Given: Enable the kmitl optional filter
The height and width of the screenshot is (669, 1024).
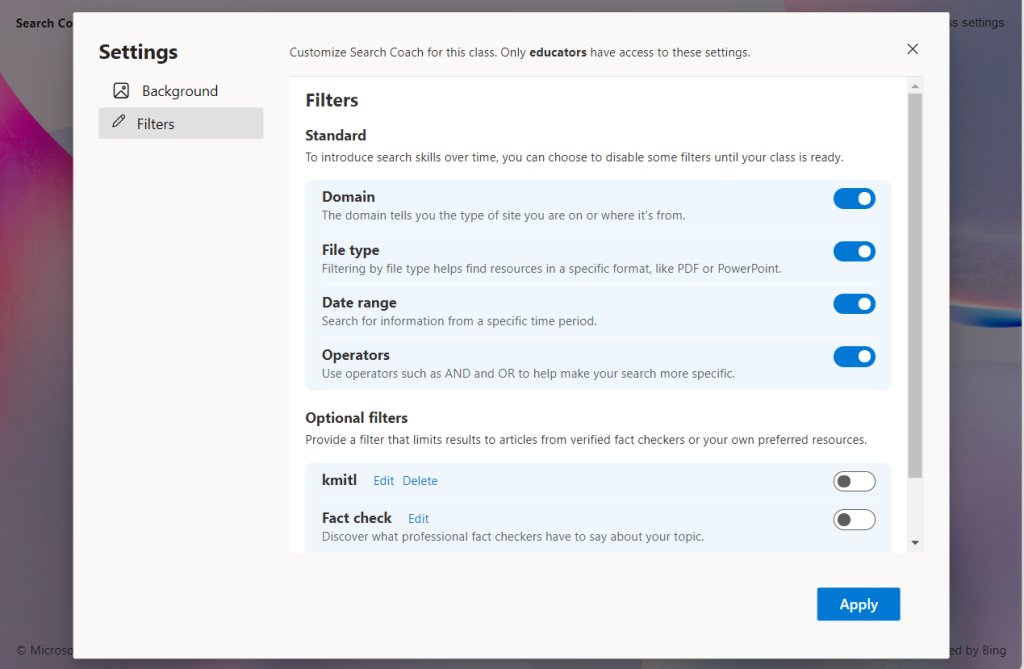Looking at the screenshot, I should [854, 481].
